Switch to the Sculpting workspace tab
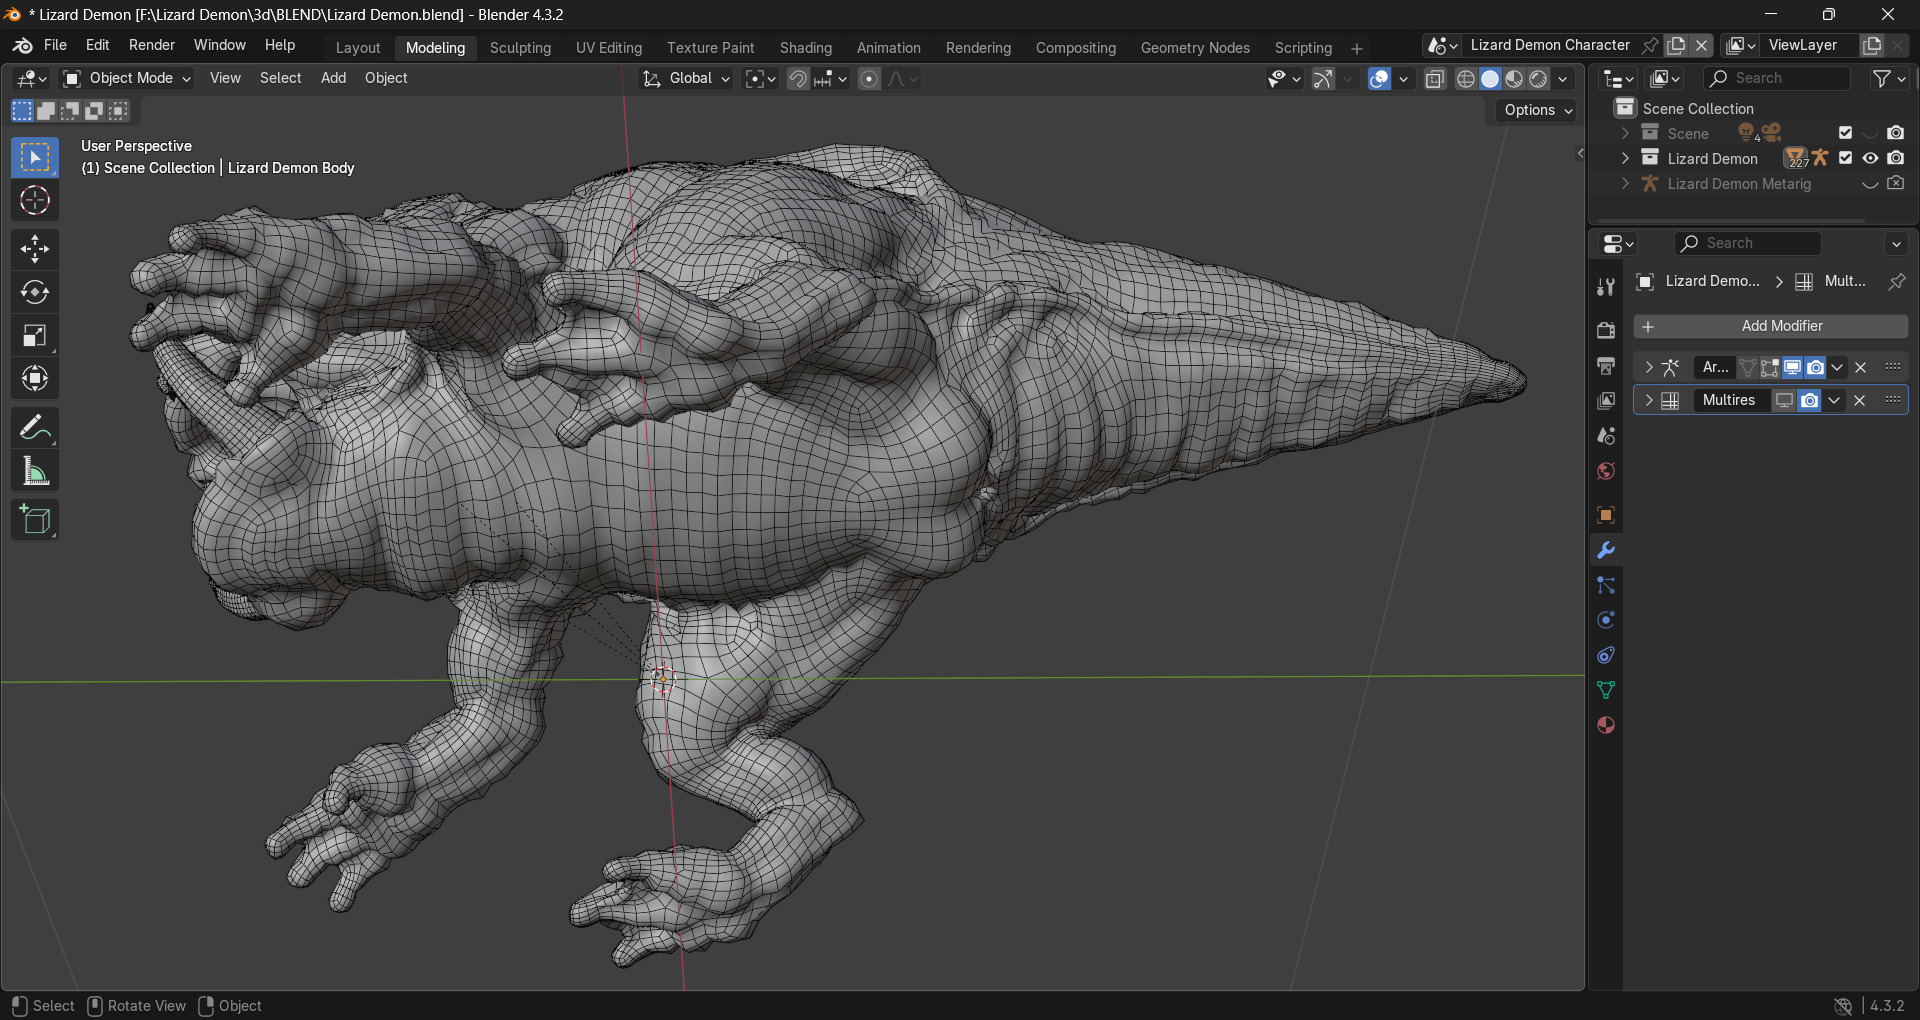Viewport: 1920px width, 1020px height. pyautogui.click(x=520, y=48)
